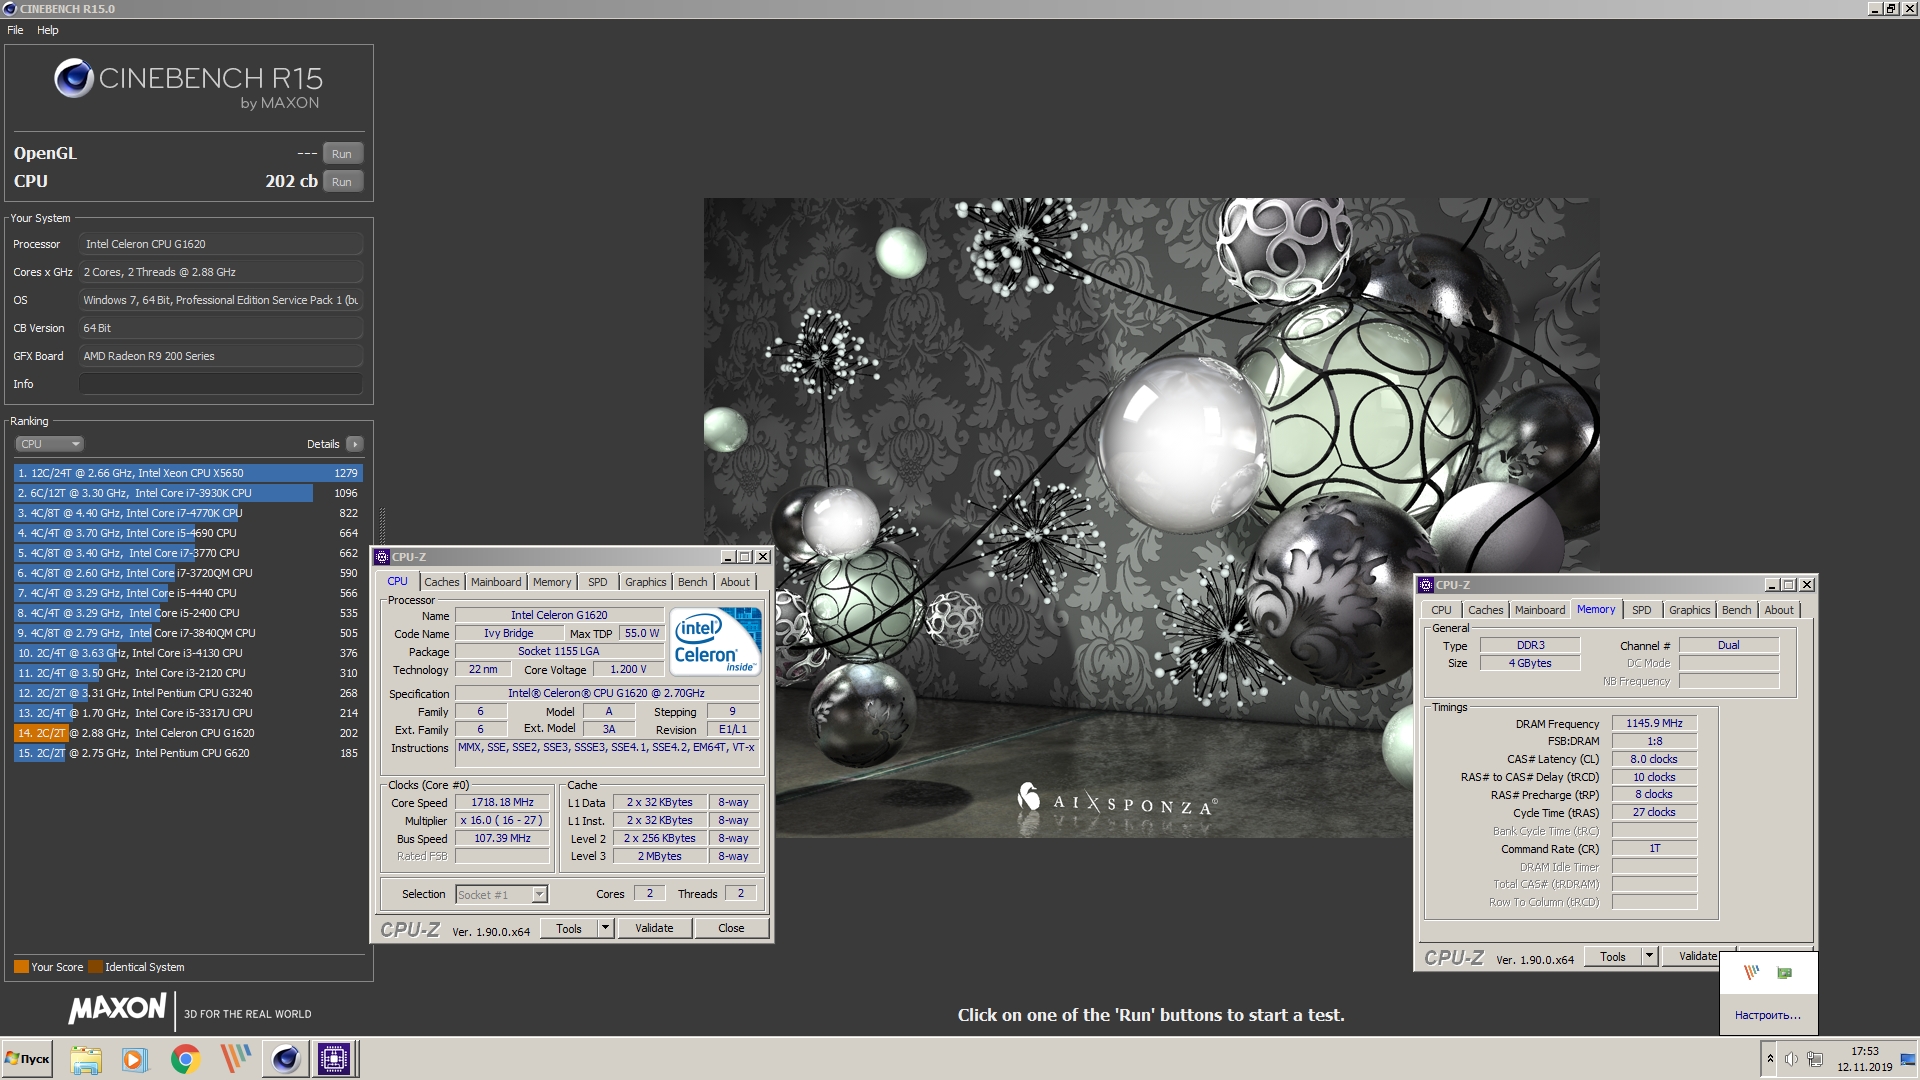Launch Windows Media Player from taskbar
This screenshot has width=1920, height=1080.
135,1059
